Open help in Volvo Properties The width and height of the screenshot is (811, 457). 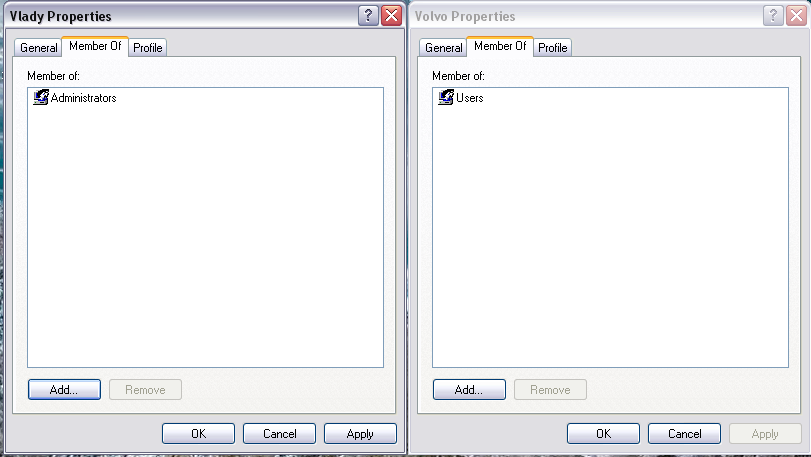tap(773, 16)
